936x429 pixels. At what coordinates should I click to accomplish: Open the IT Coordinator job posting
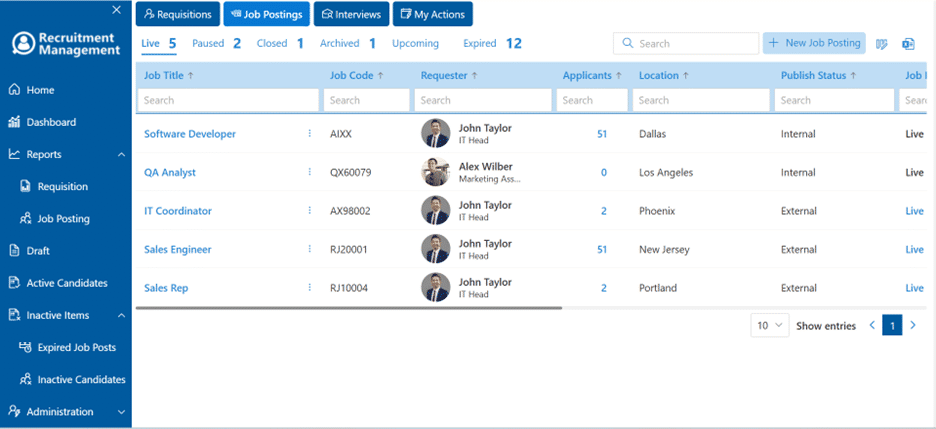point(177,211)
